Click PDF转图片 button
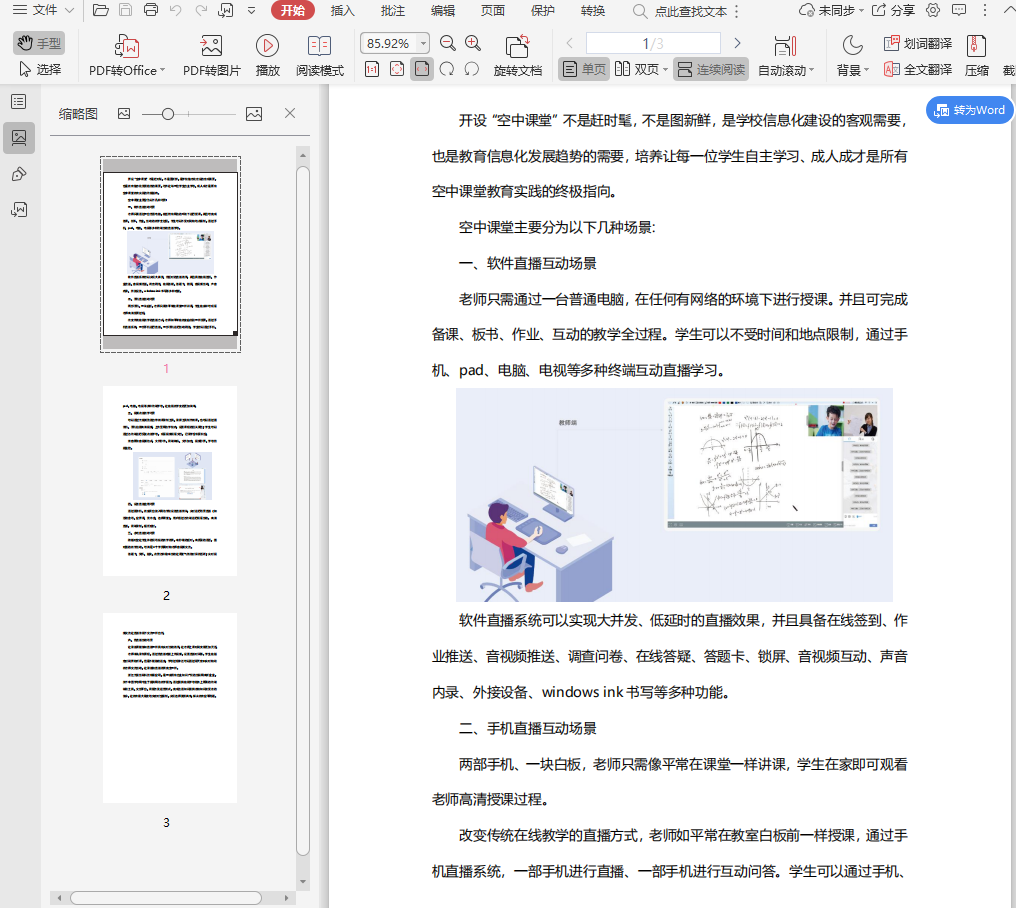Viewport: 1016px width, 908px height. click(x=211, y=56)
